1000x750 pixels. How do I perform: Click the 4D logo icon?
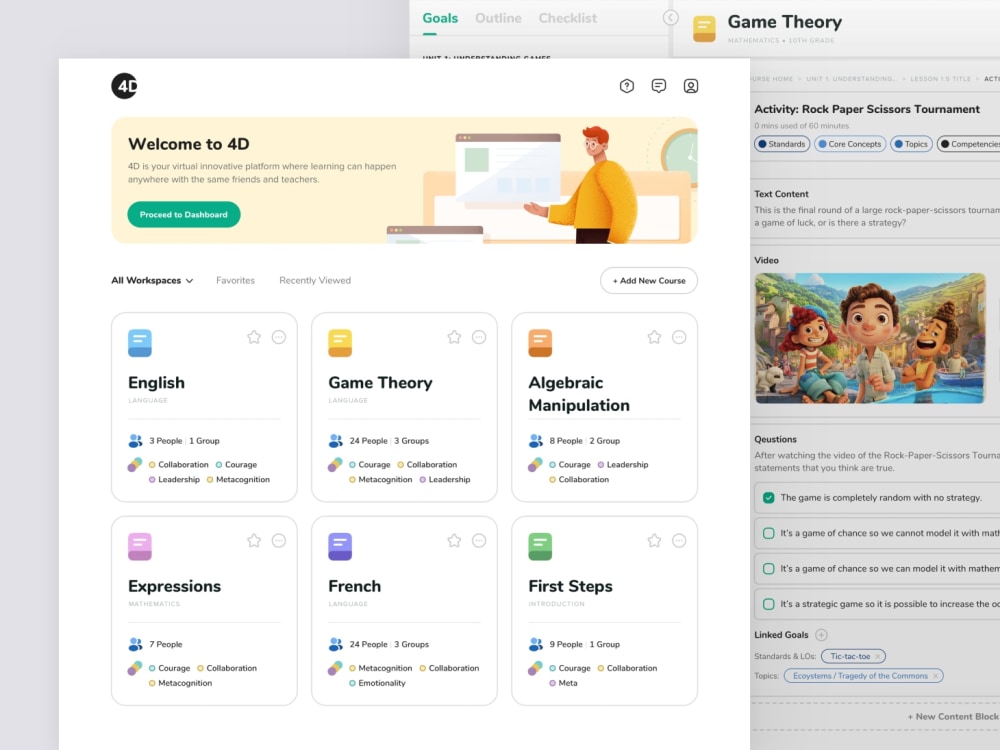[124, 85]
